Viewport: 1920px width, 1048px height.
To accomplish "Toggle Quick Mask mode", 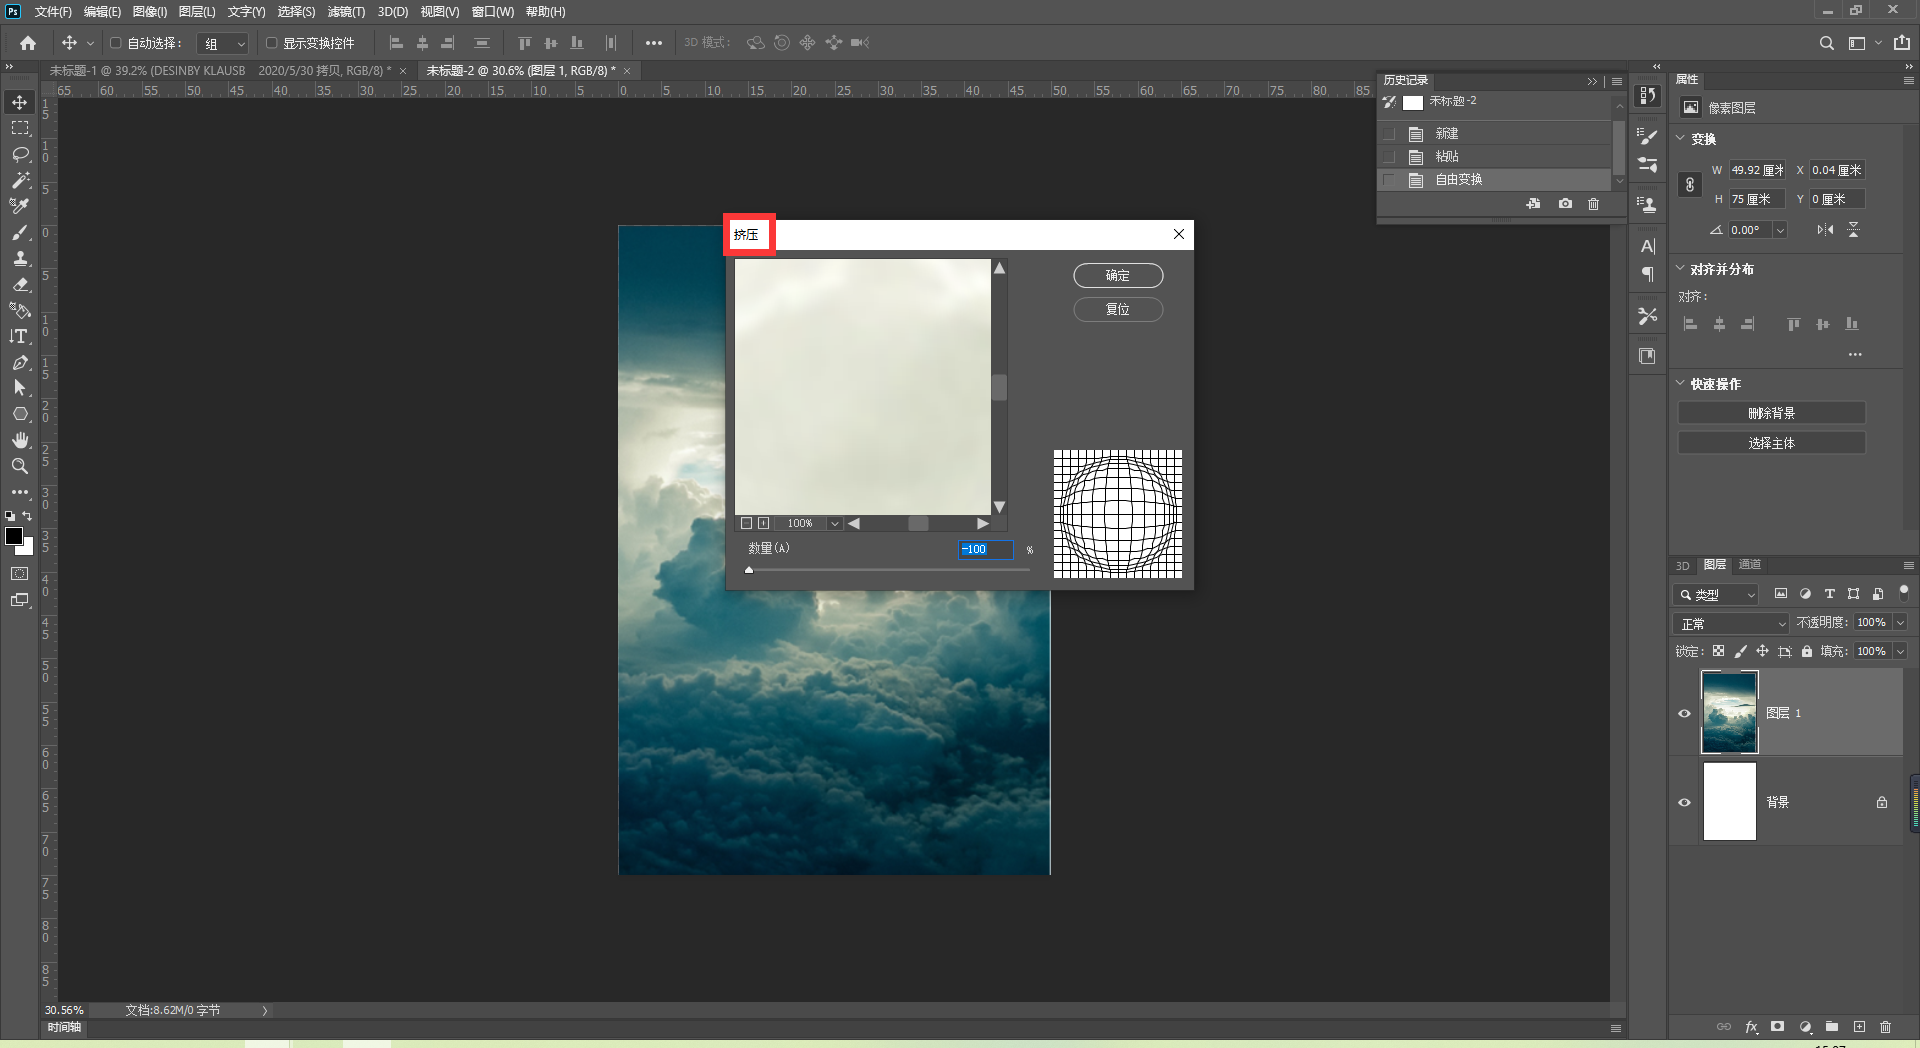I will click(20, 574).
